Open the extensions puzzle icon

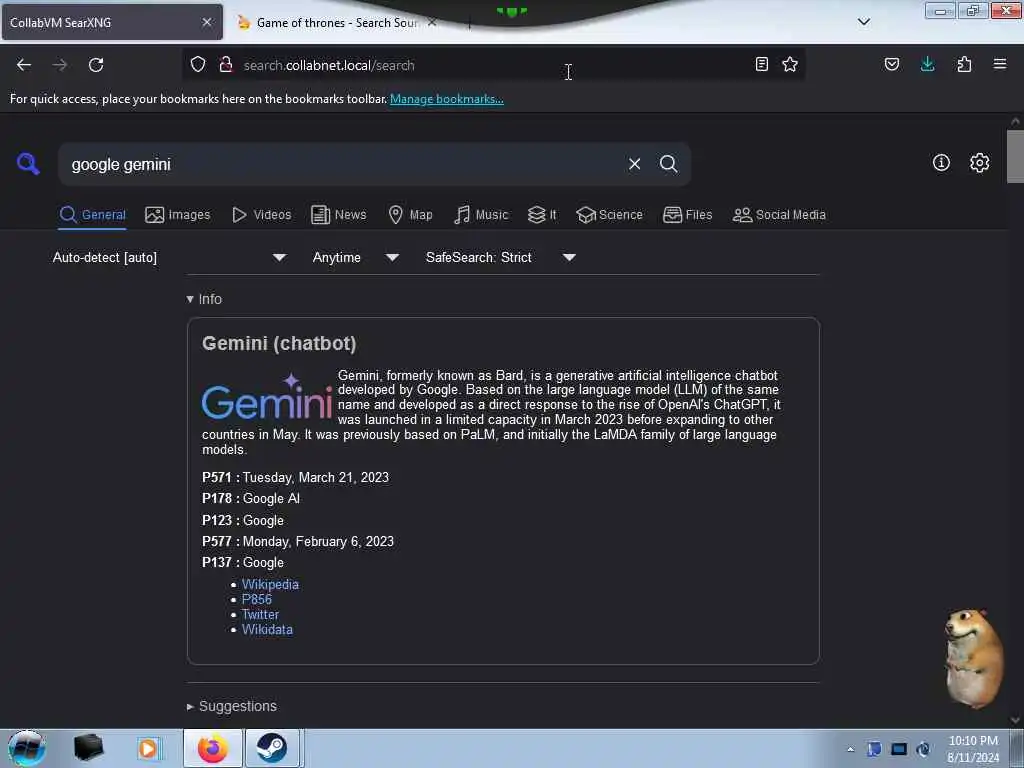[964, 64]
